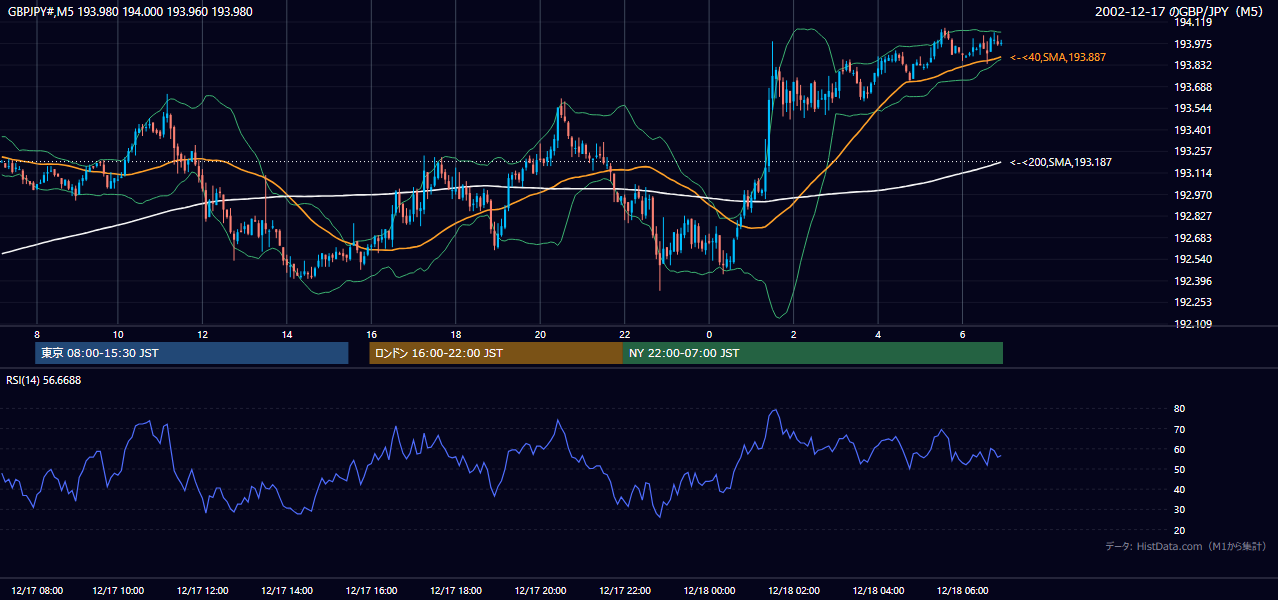Click price axis value 193.832
The width and height of the screenshot is (1278, 600).
click(1193, 66)
